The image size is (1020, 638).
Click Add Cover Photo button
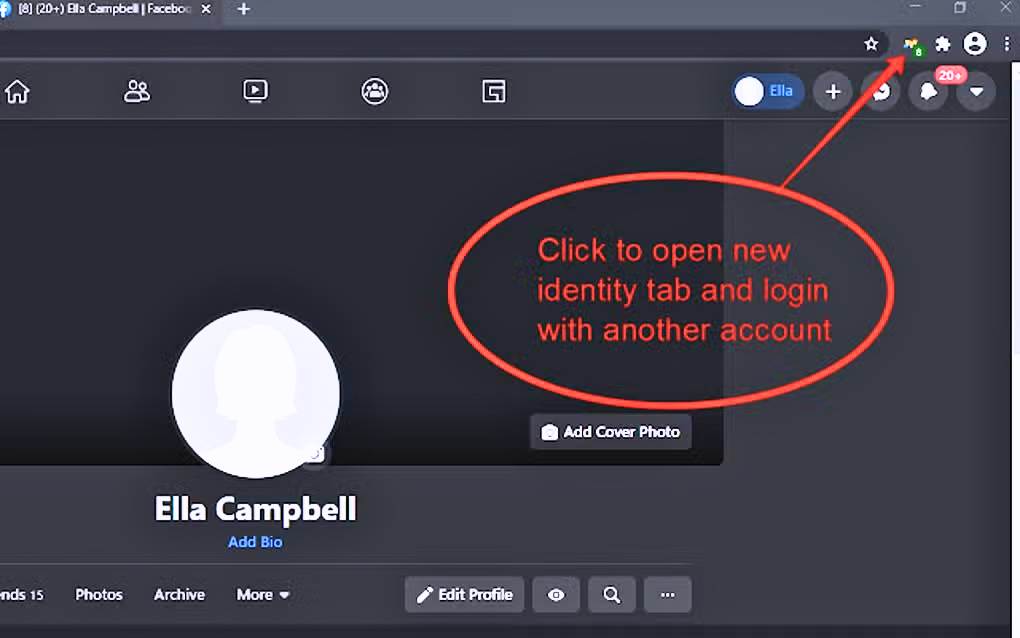pyautogui.click(x=610, y=432)
